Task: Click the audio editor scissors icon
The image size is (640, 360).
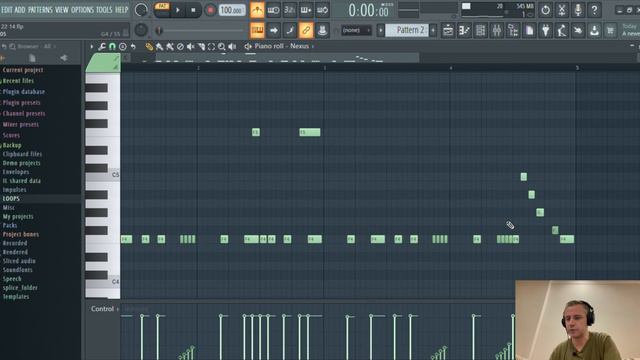Action: coord(562,10)
